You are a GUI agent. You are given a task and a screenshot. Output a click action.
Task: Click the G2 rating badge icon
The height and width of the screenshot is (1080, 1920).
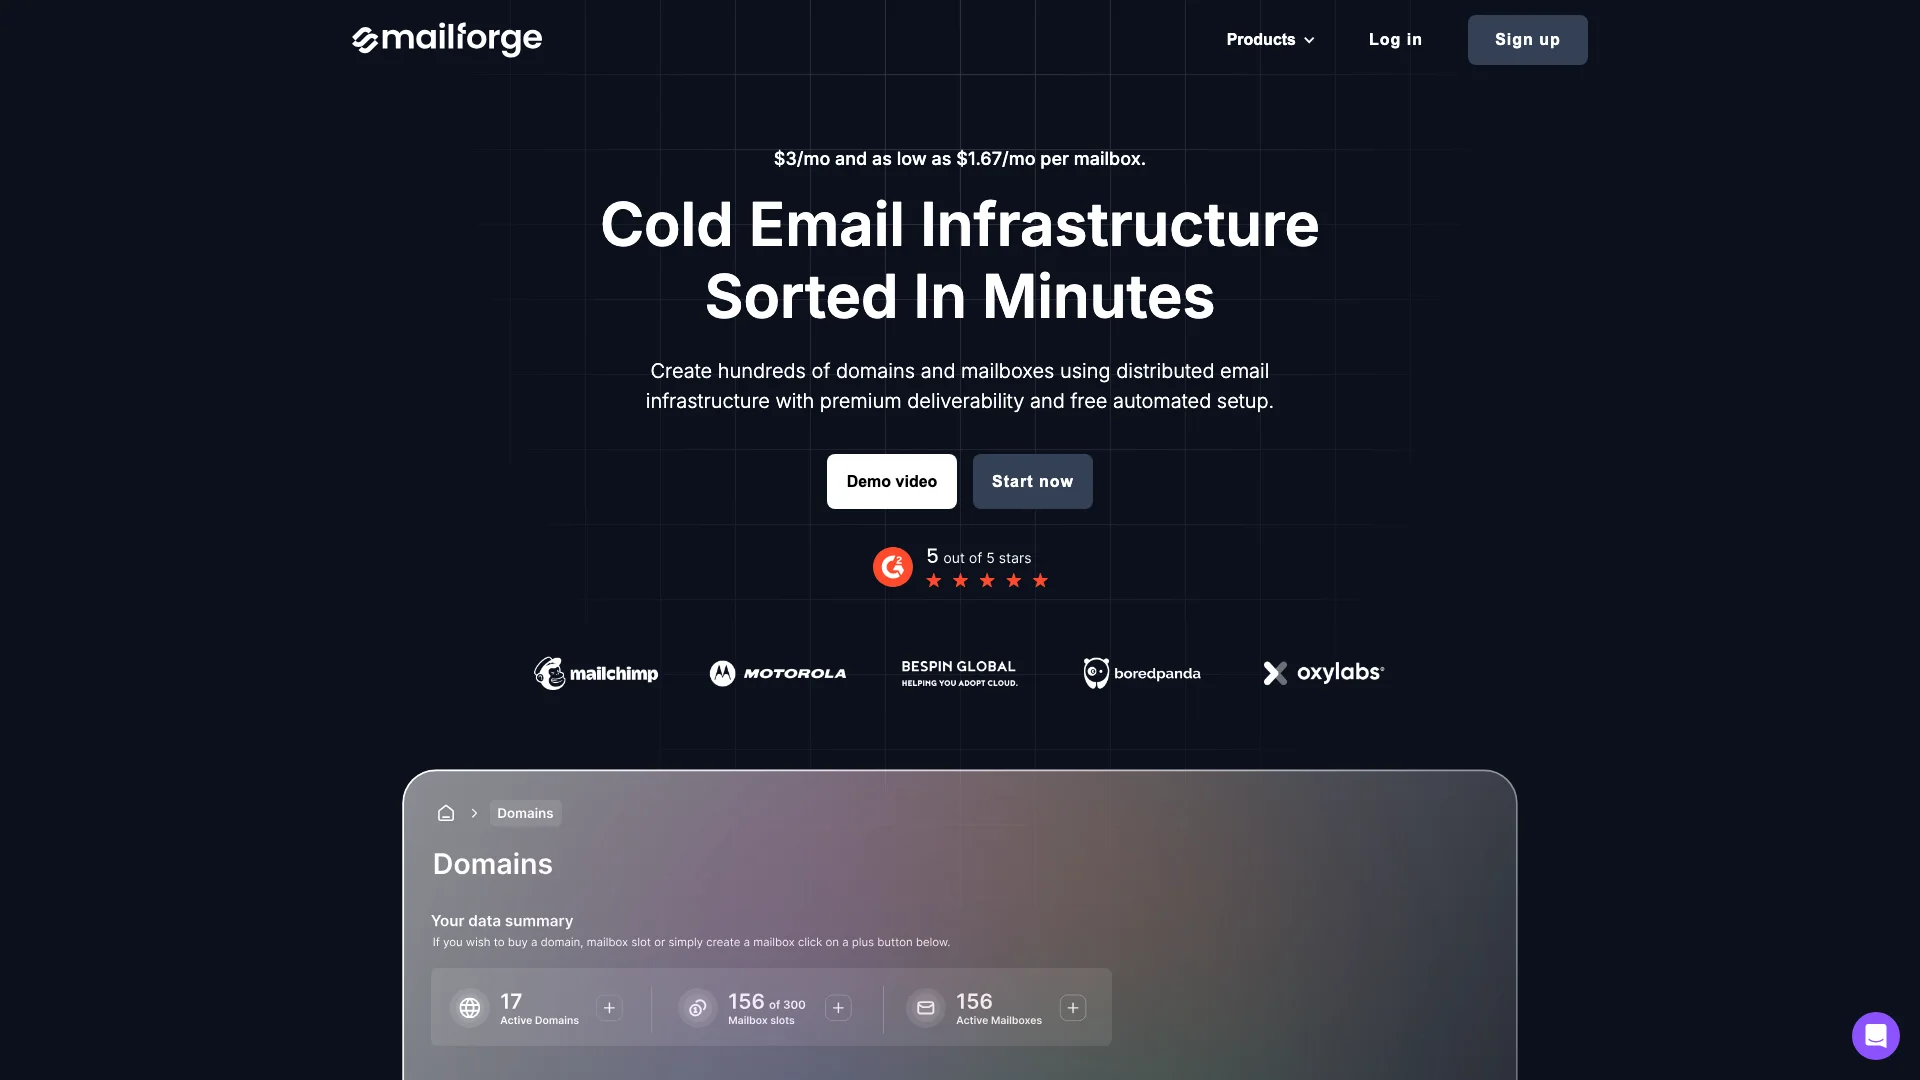pos(893,567)
